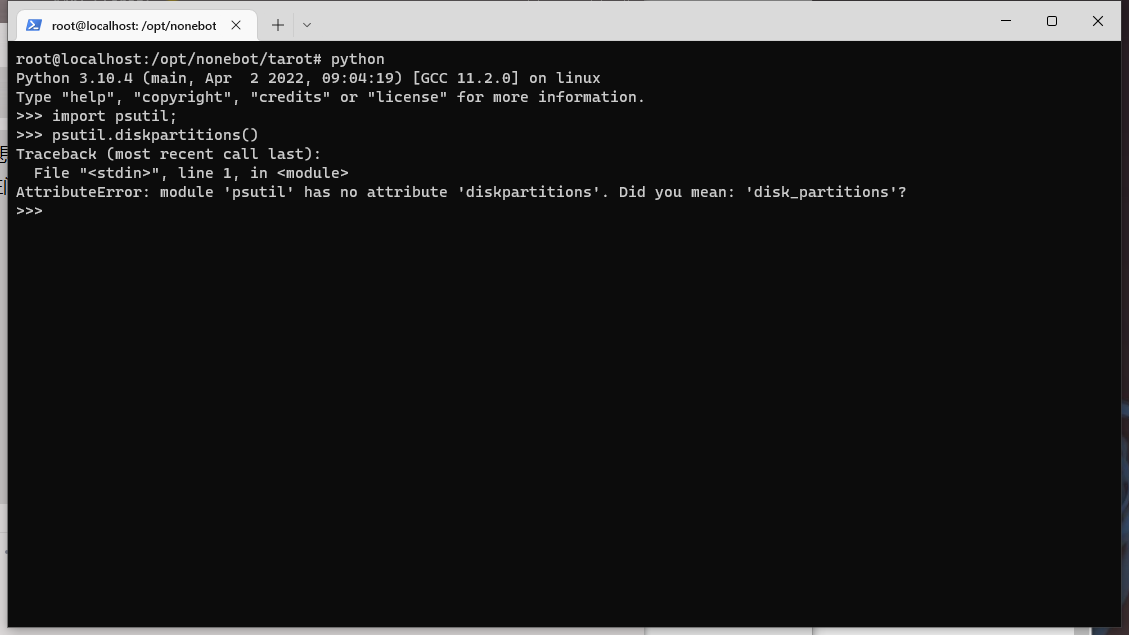Screen dimensions: 1129x635
Task: Open a new tab using the plus icon
Action: pyautogui.click(x=278, y=25)
